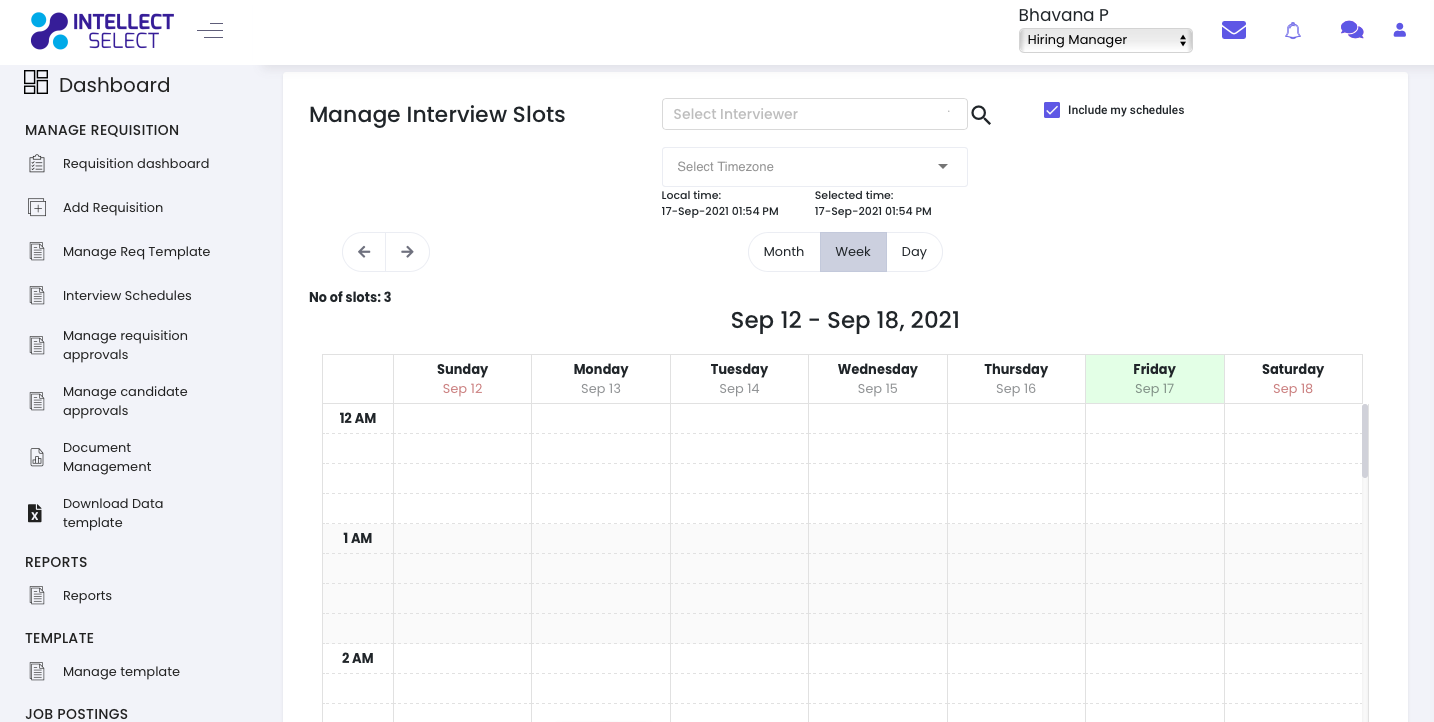Viewport: 1434px width, 722px height.
Task: Open Interview Schedules link
Action: point(127,296)
